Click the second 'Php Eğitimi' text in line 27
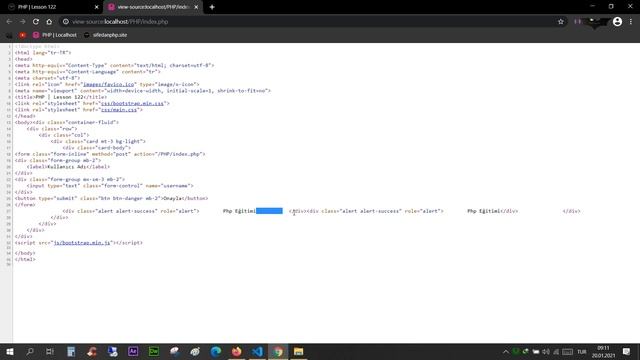This screenshot has height=360, width=640. coord(484,211)
